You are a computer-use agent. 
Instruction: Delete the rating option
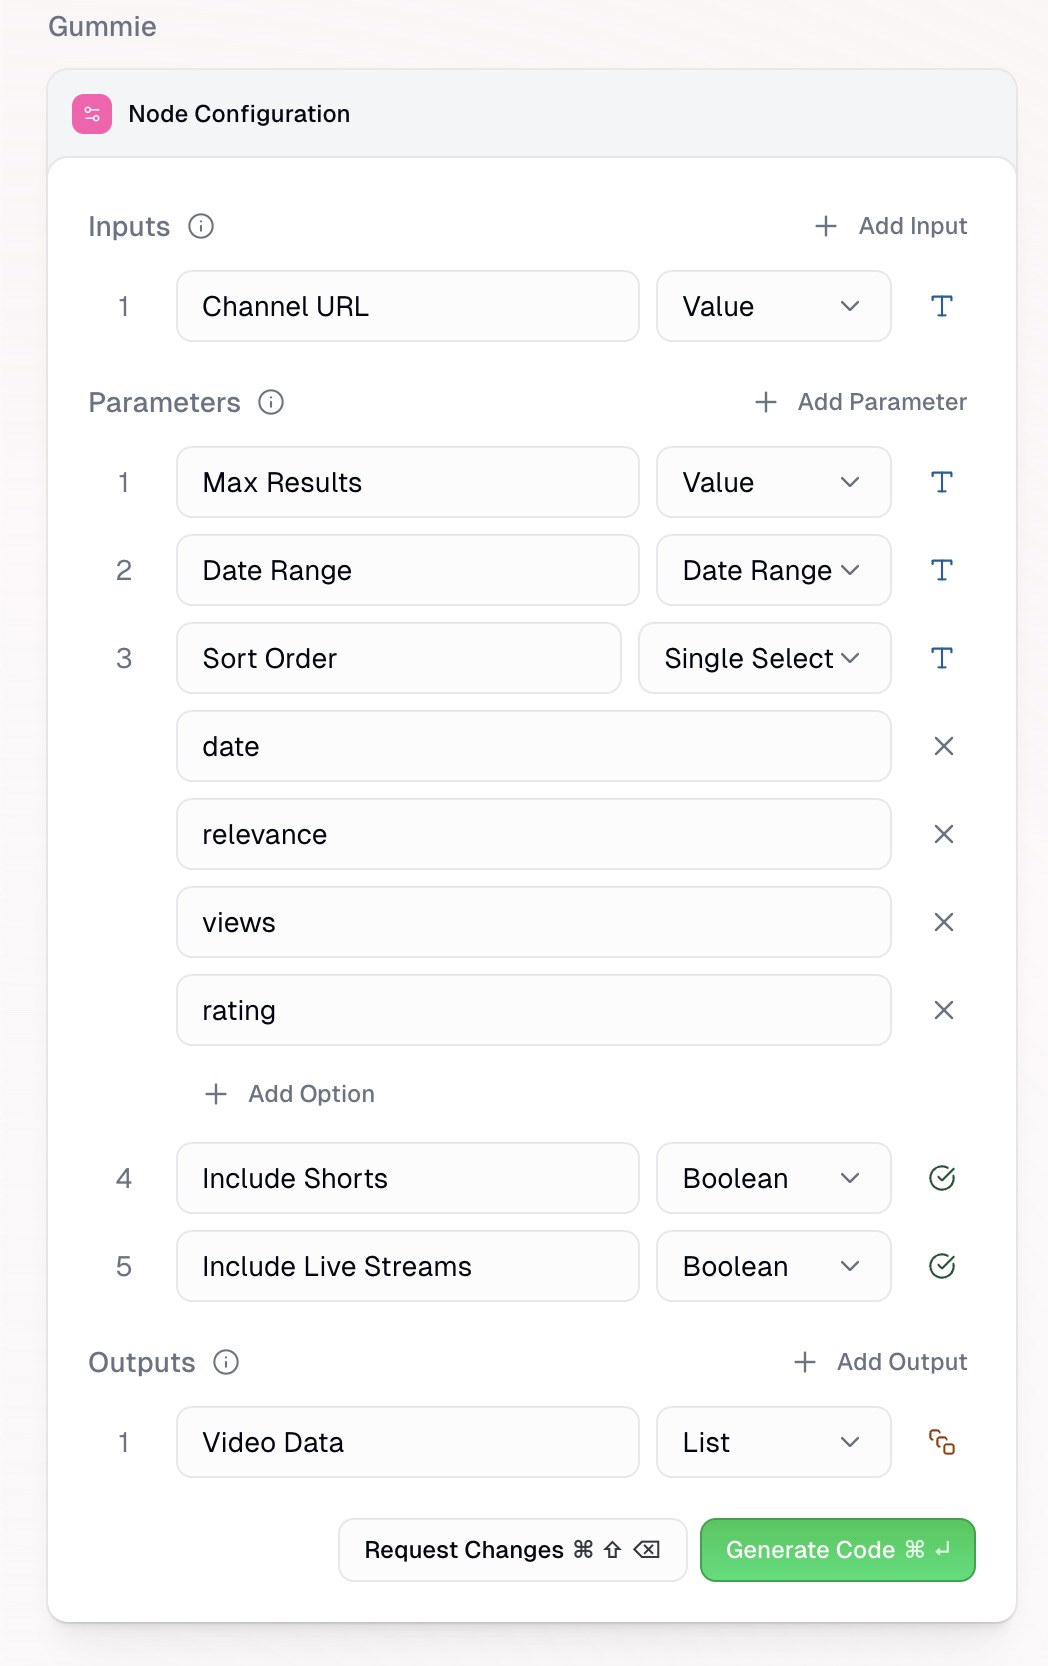(941, 1010)
